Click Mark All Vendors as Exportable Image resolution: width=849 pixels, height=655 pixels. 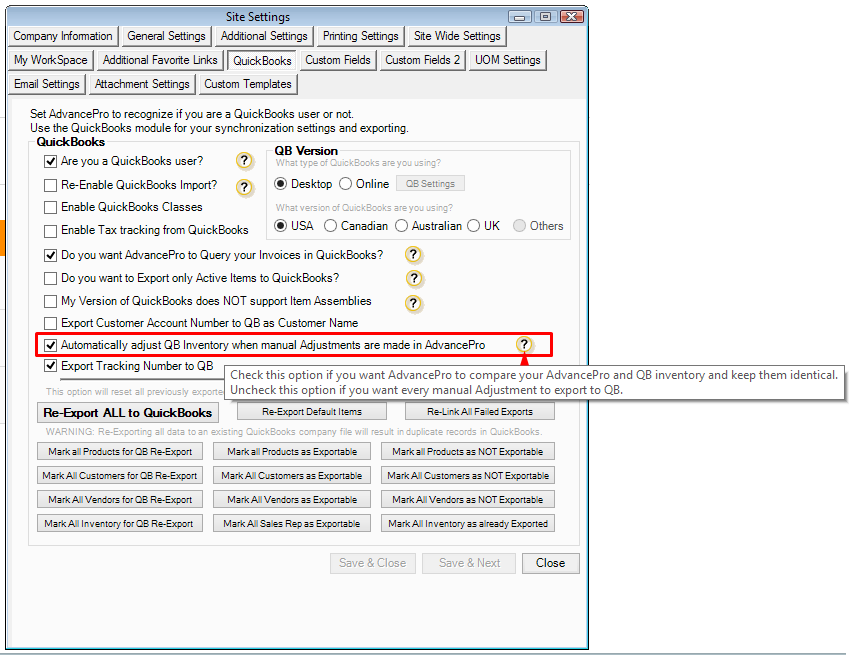291,500
